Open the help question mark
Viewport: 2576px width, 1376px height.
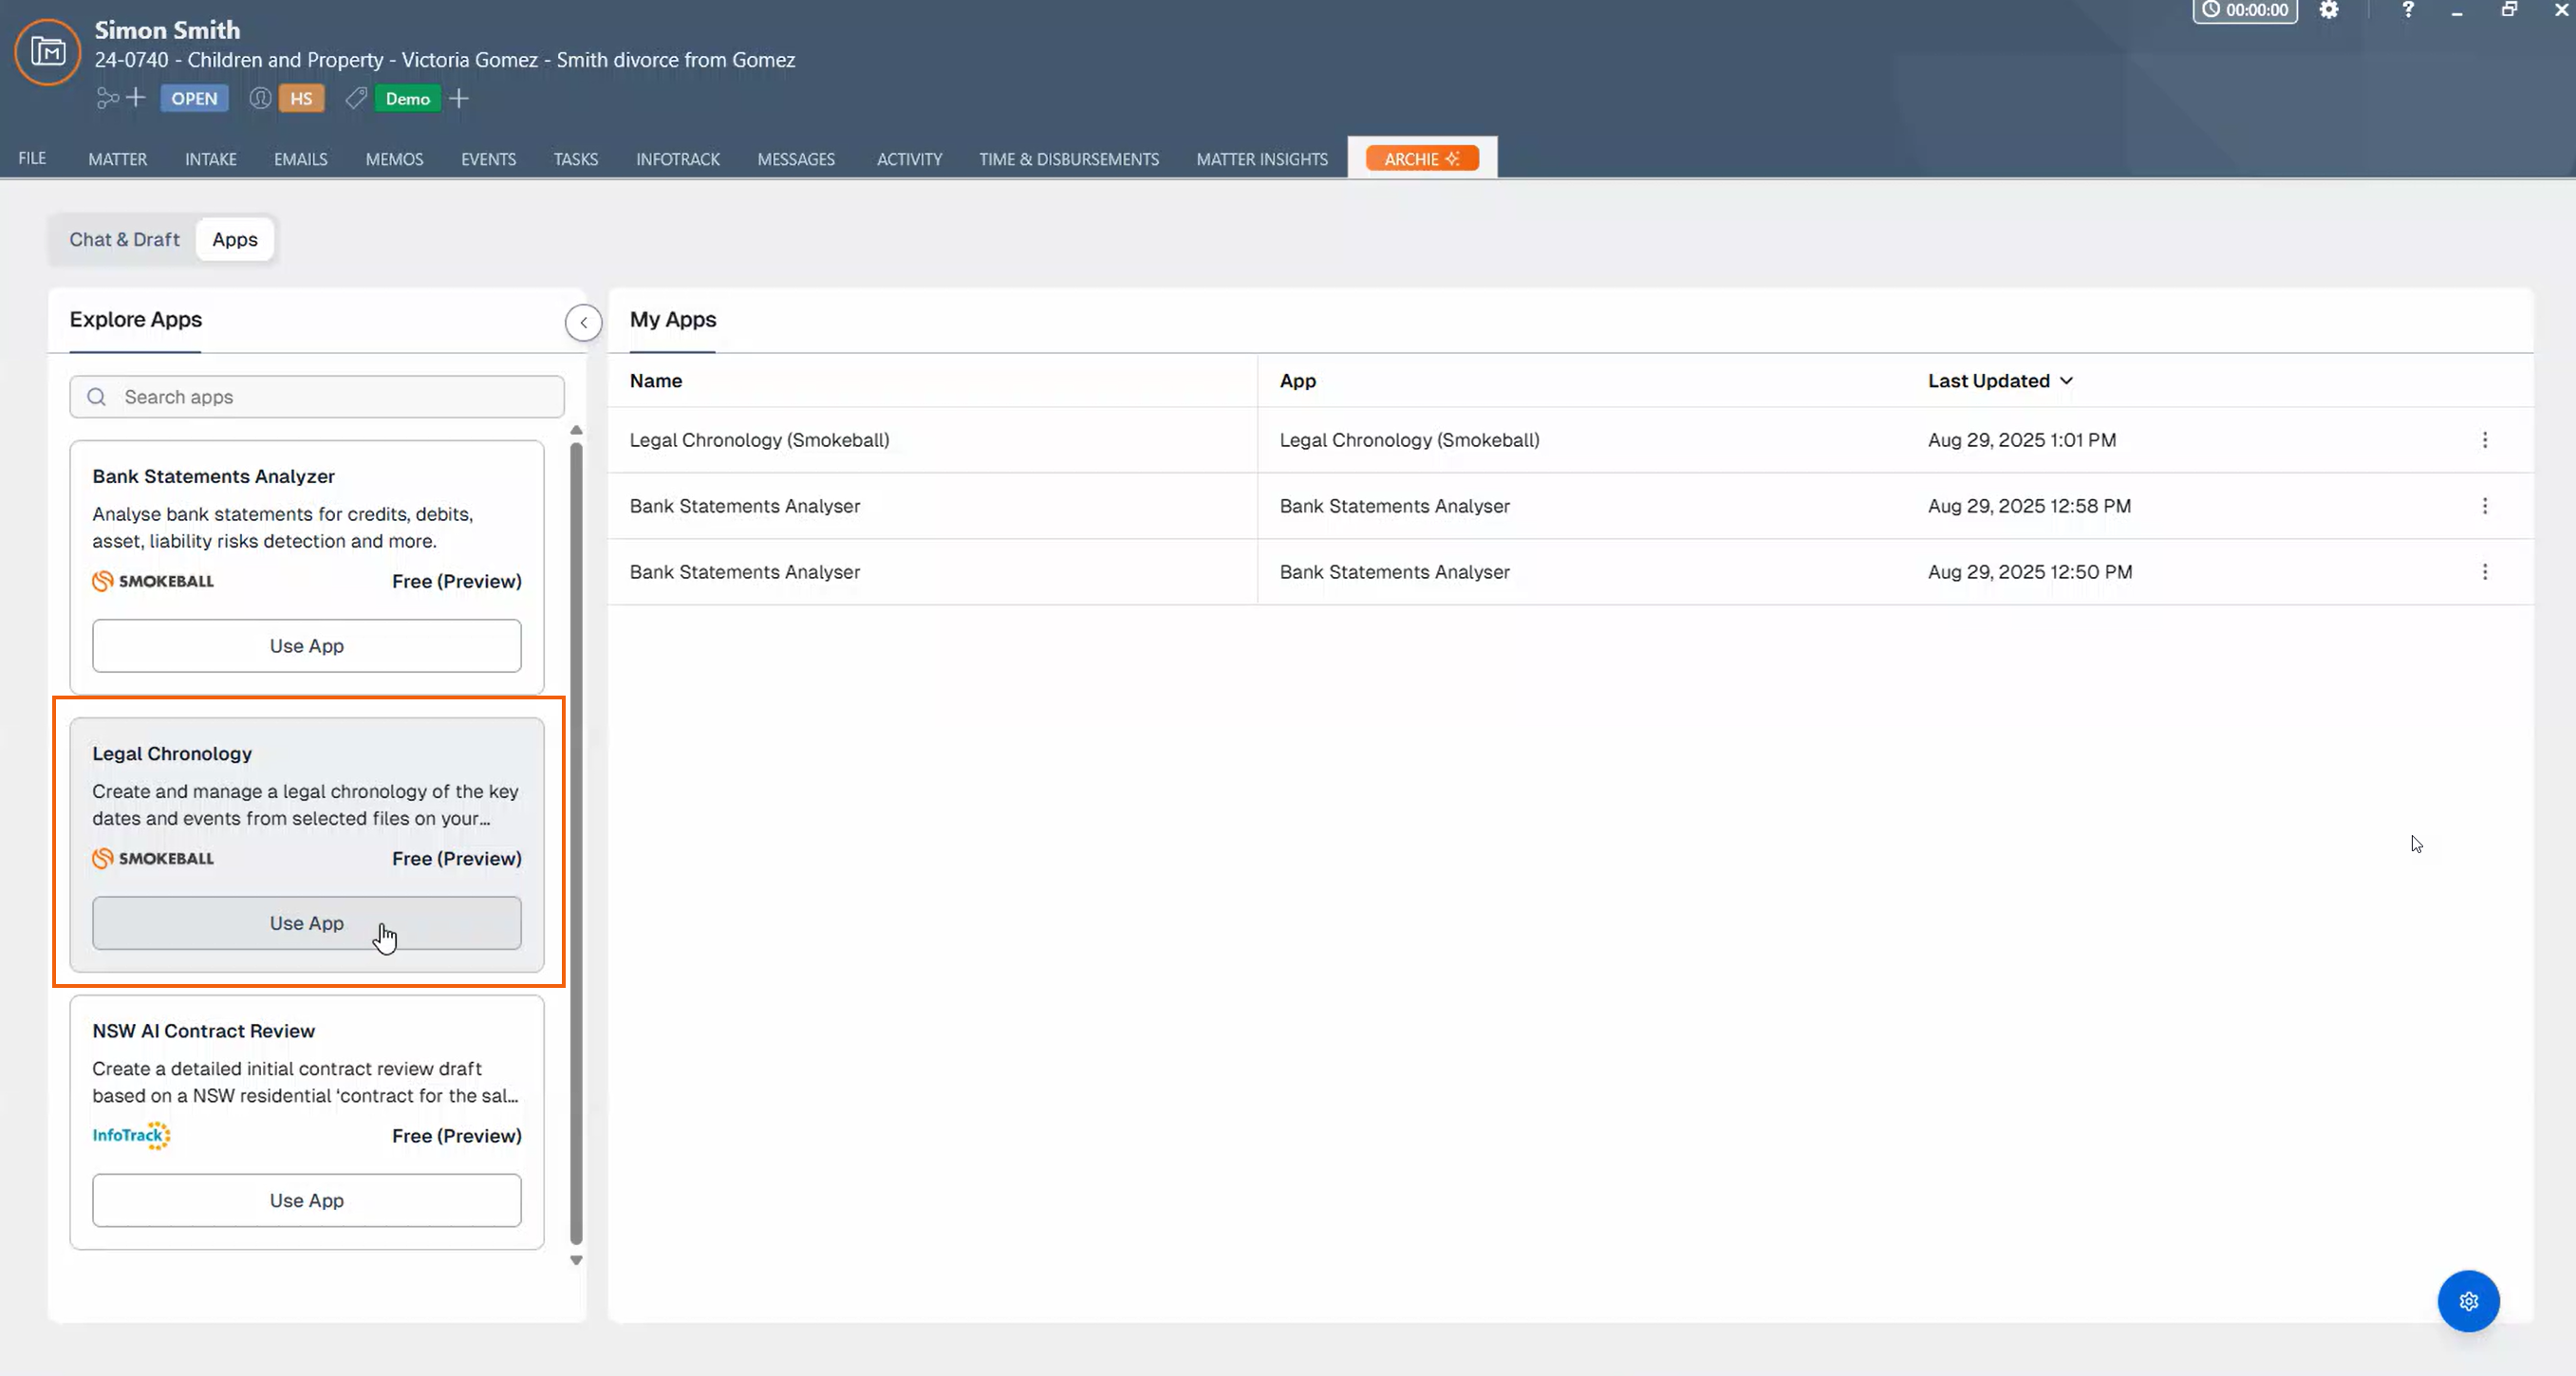(2408, 10)
